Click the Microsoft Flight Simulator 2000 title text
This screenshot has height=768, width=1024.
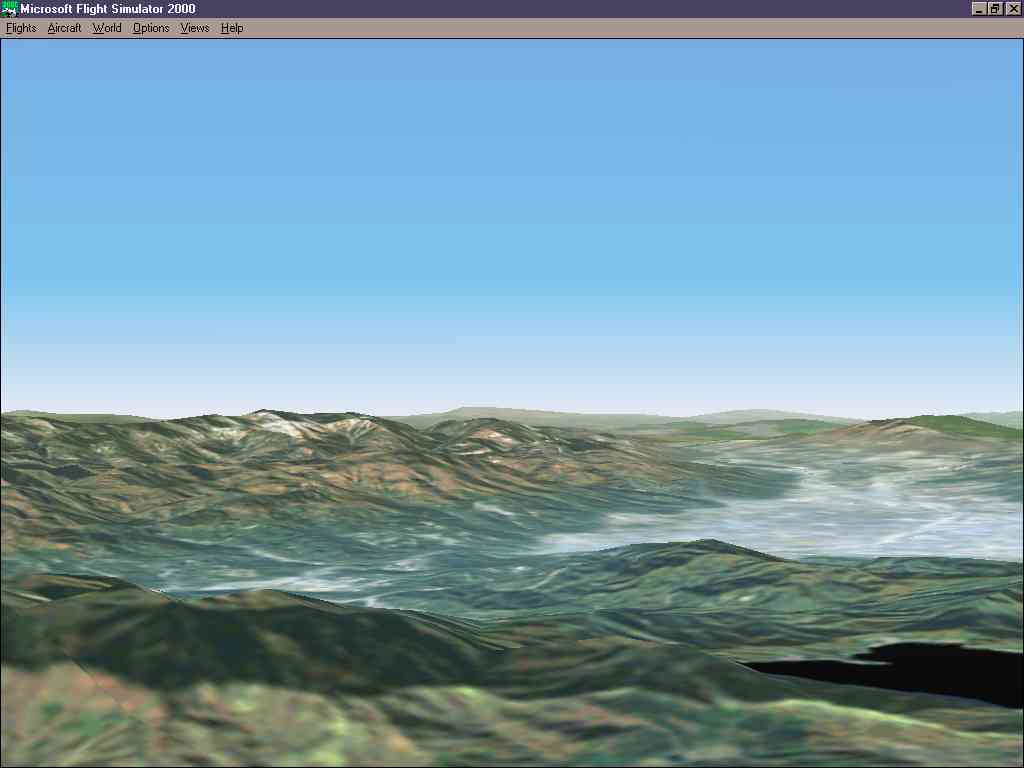pos(108,9)
